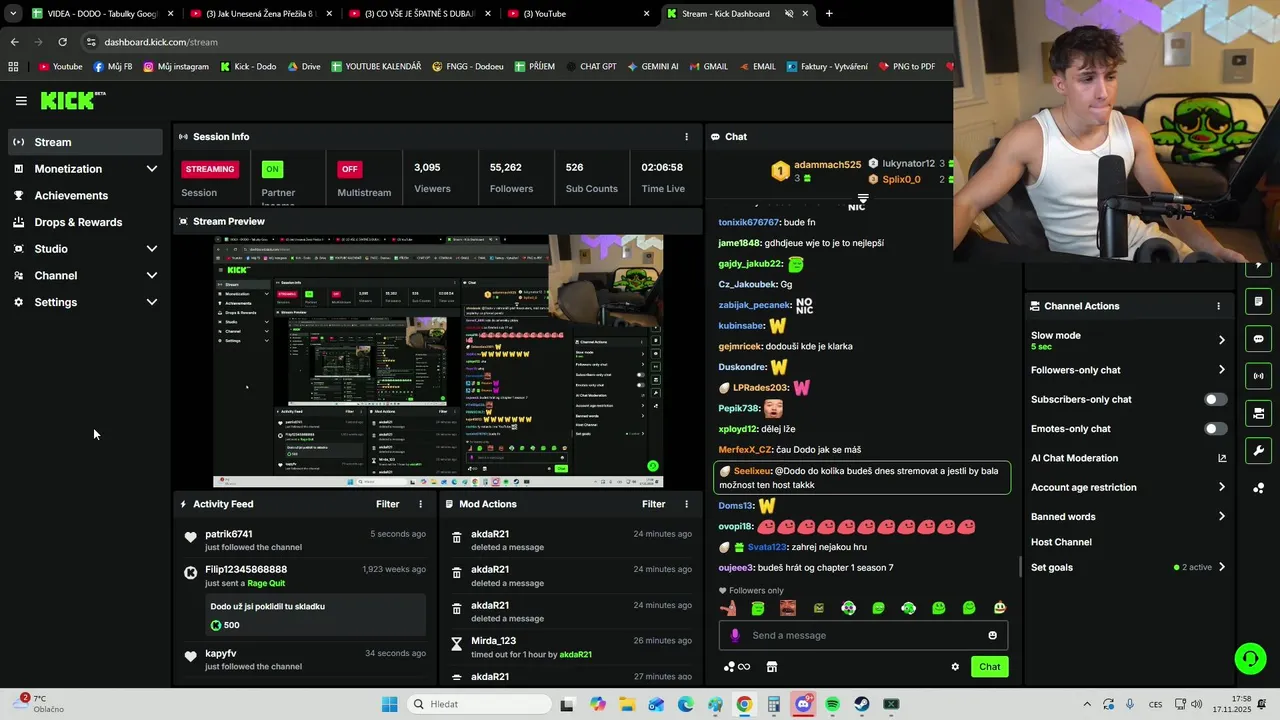Click the Send a message input field
The image size is (1280, 720).
click(x=864, y=635)
